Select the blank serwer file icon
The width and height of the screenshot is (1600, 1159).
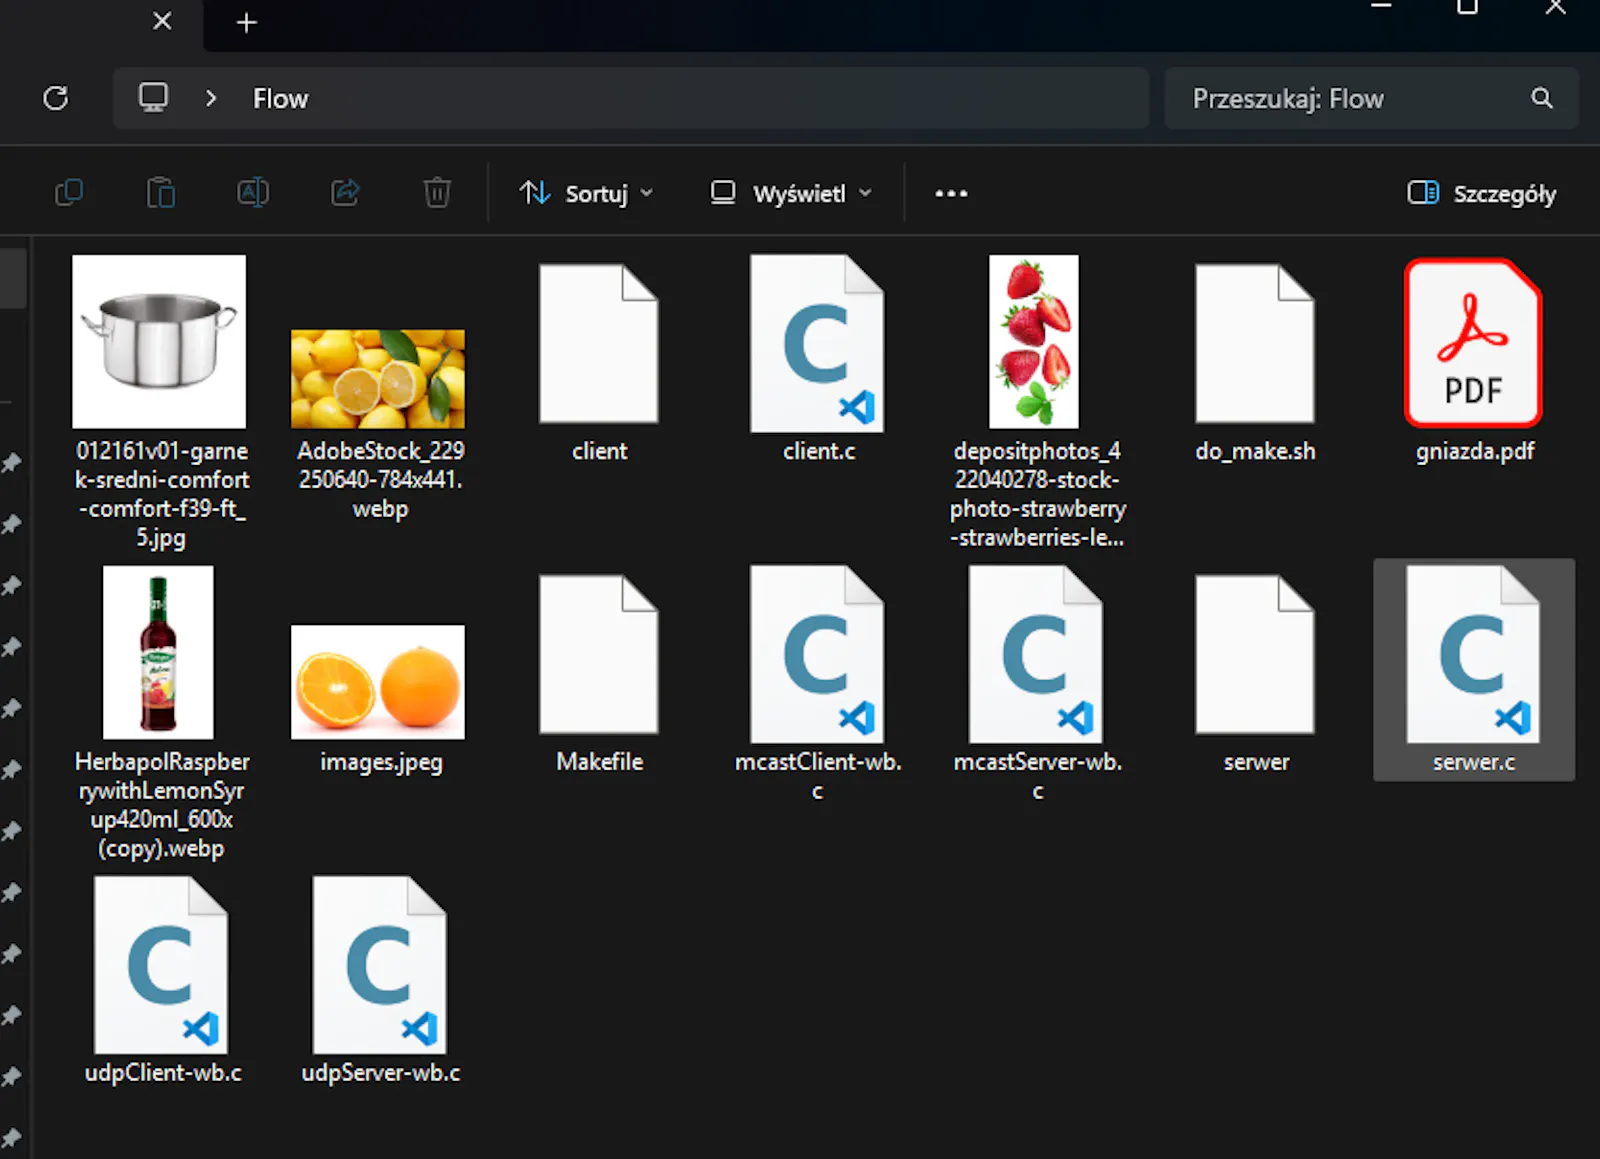coord(1255,654)
